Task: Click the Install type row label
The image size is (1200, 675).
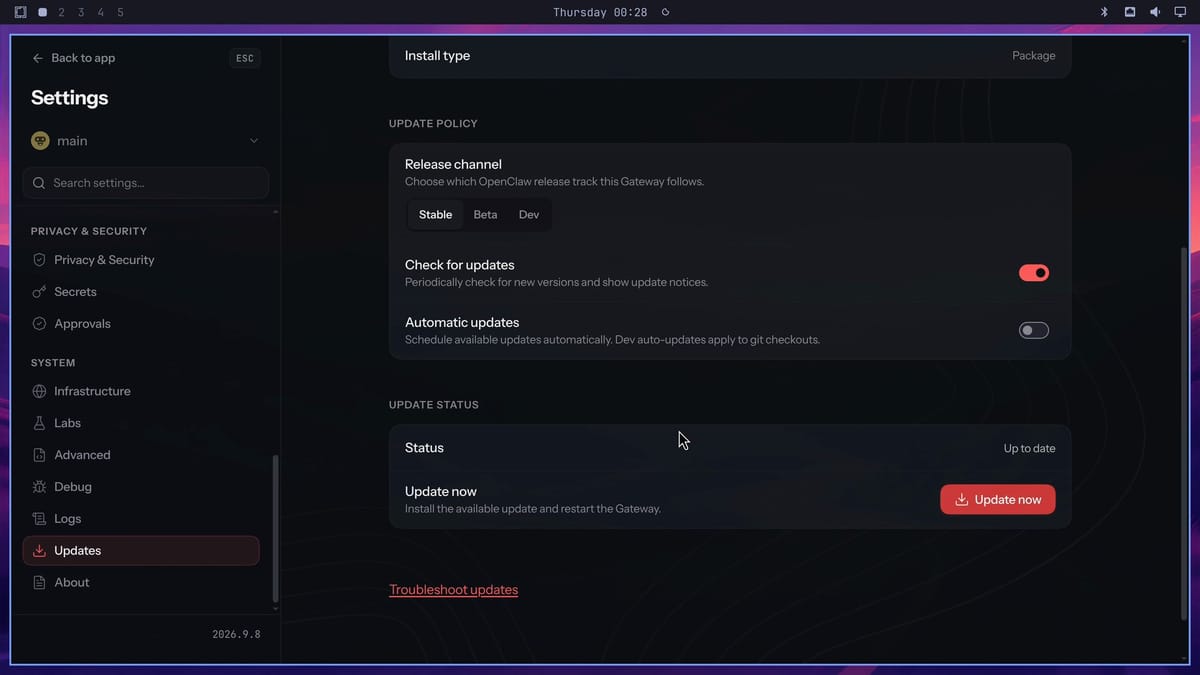Action: (x=437, y=56)
